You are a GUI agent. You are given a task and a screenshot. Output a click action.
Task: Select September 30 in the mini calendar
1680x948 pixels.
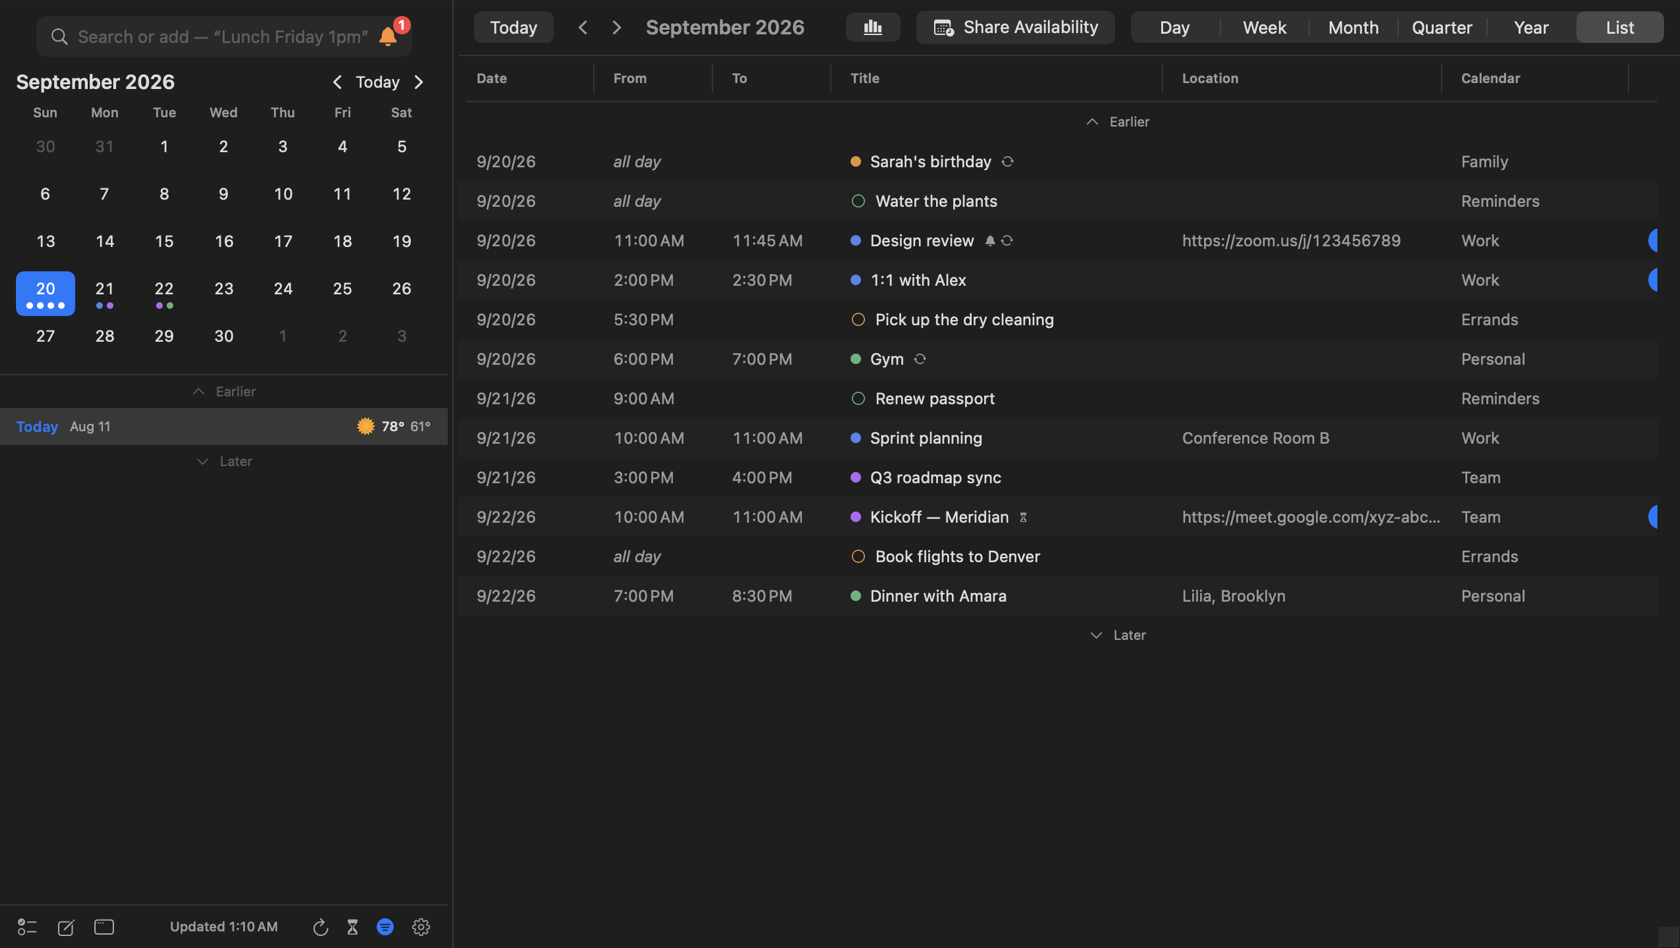coord(224,336)
